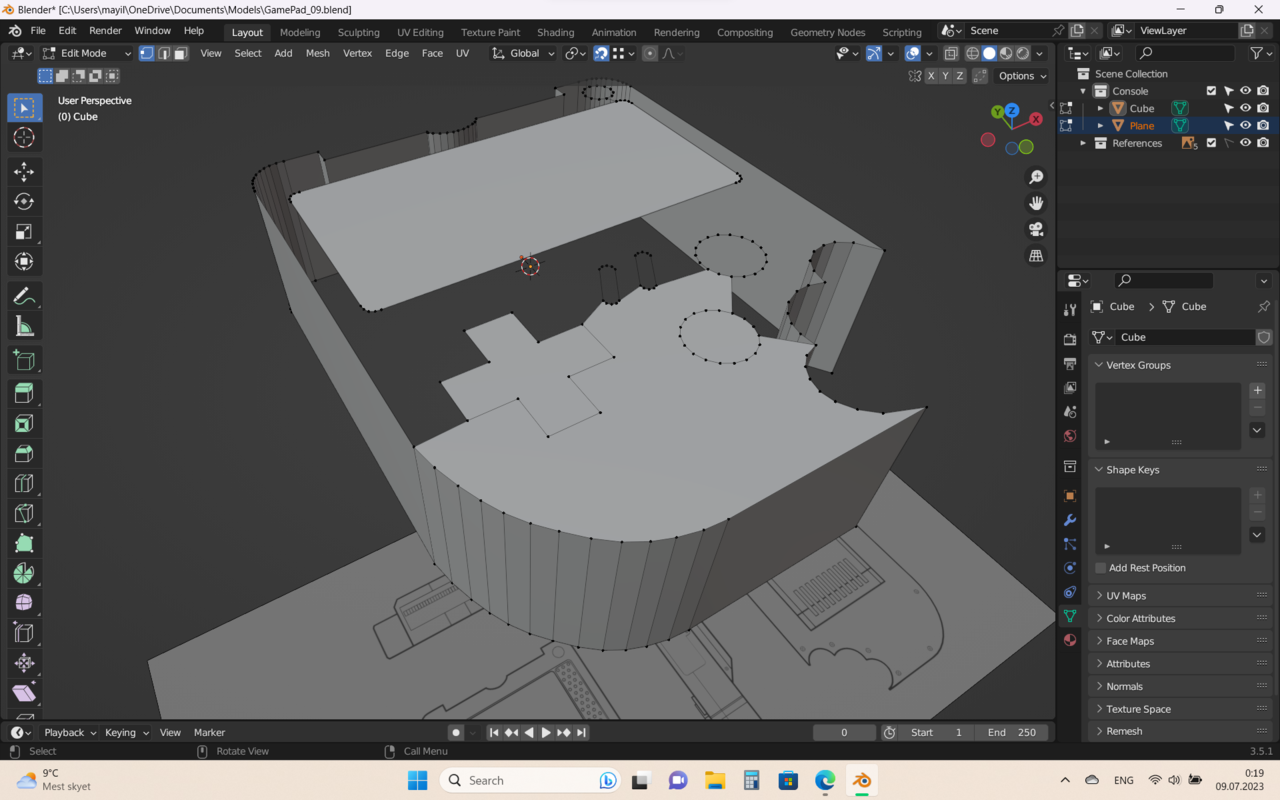This screenshot has height=800, width=1280.
Task: Click the Cursor tool icon
Action: pyautogui.click(x=24, y=138)
